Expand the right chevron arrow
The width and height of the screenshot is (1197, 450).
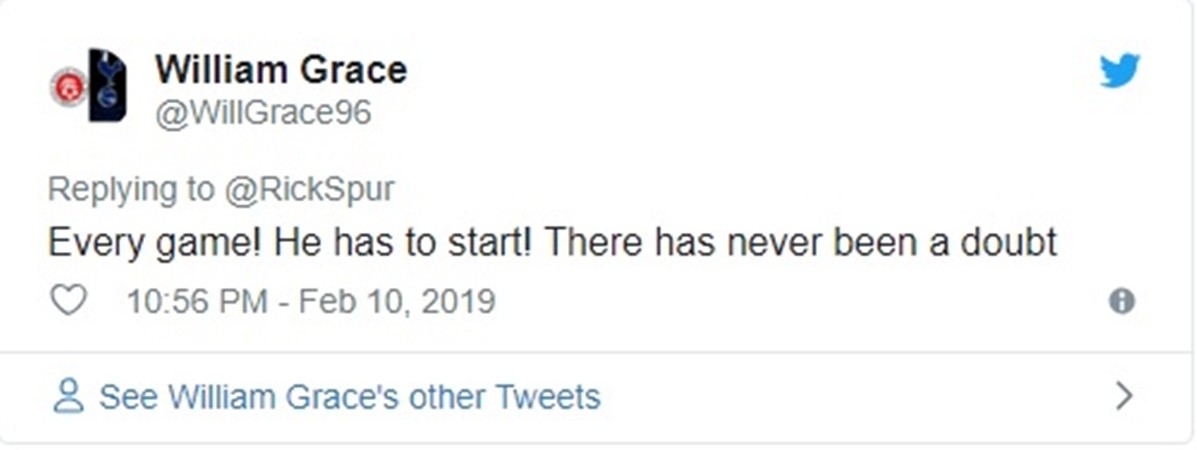[x=1125, y=396]
